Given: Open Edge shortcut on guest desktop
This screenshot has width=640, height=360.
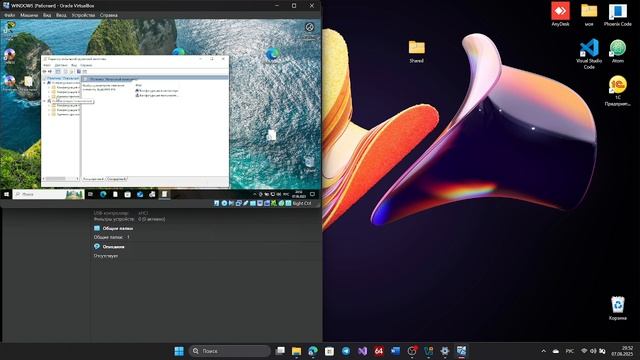Looking at the screenshot, I should click(272, 54).
